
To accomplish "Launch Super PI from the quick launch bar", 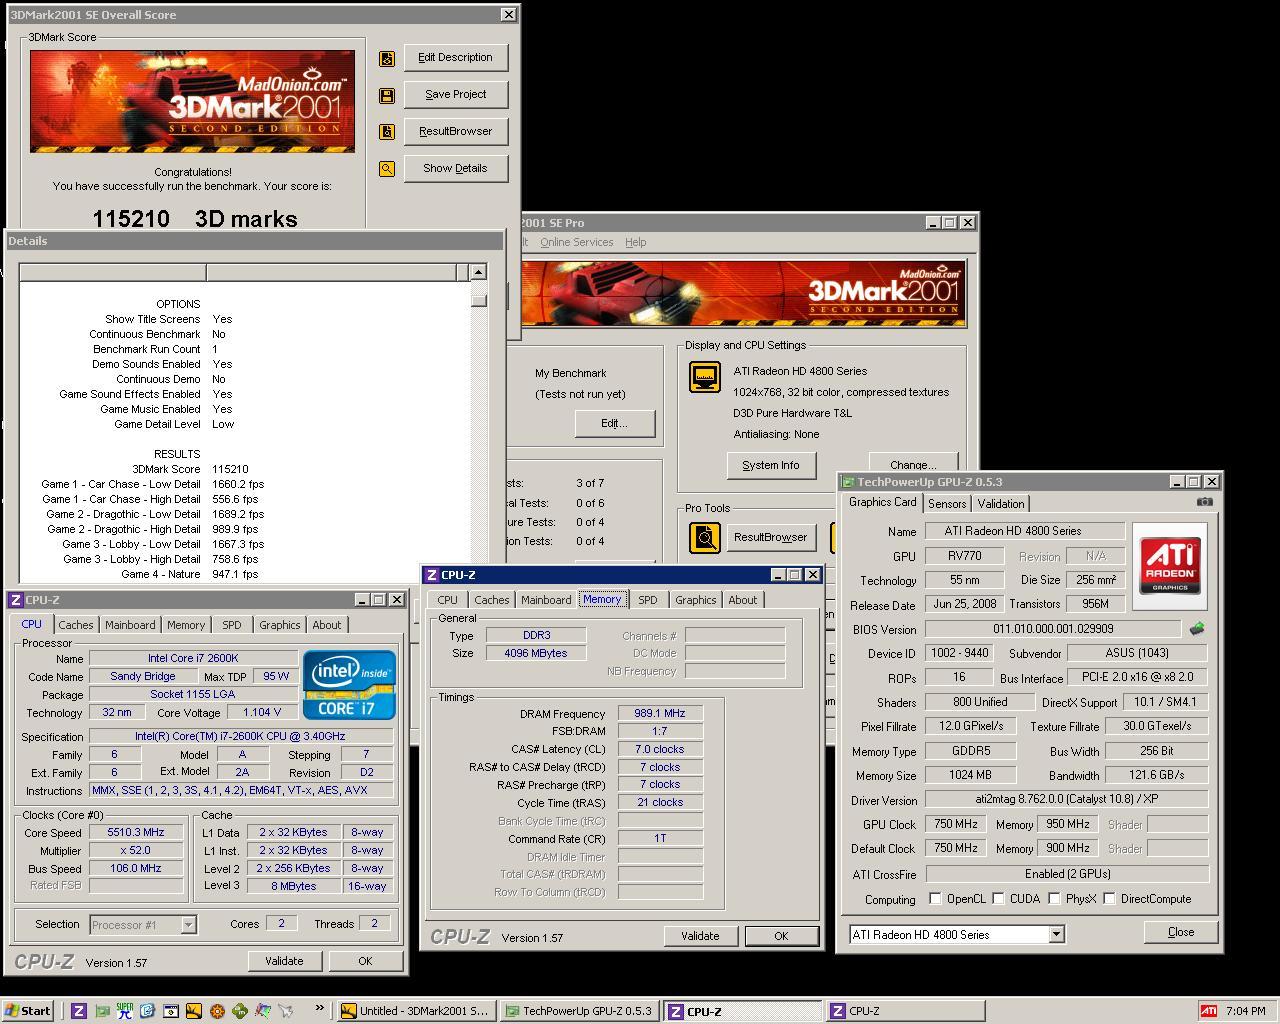I will point(125,1011).
